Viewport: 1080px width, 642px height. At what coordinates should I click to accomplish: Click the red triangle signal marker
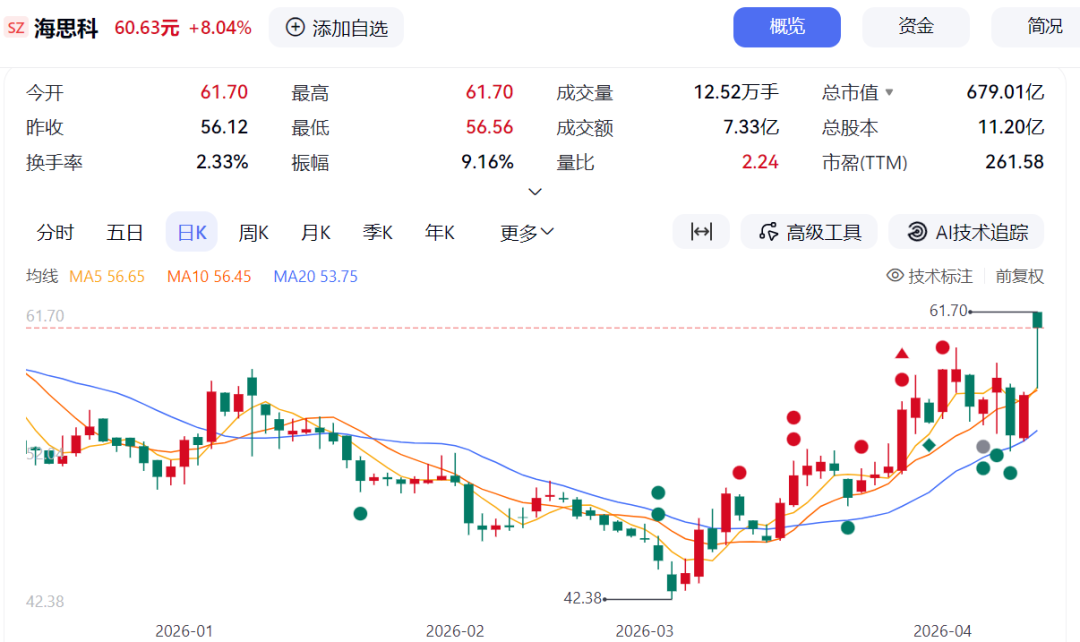[x=902, y=353]
